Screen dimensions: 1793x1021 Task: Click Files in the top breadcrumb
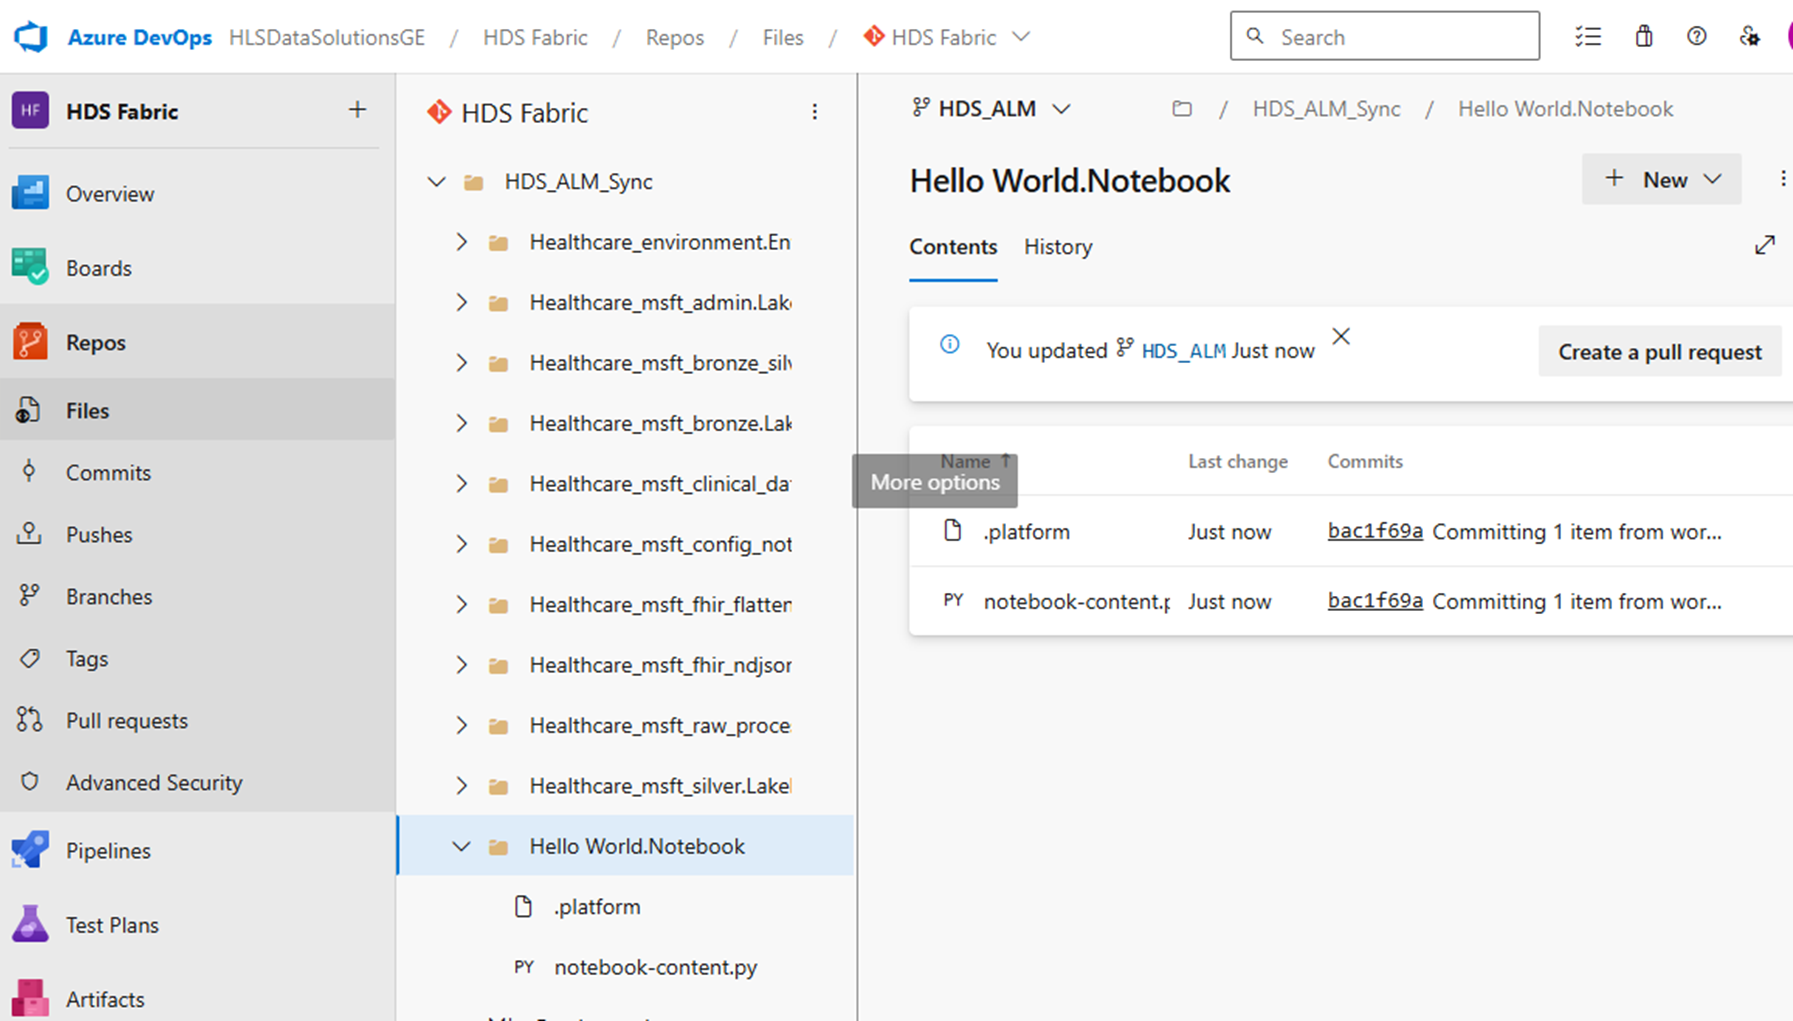(x=783, y=37)
